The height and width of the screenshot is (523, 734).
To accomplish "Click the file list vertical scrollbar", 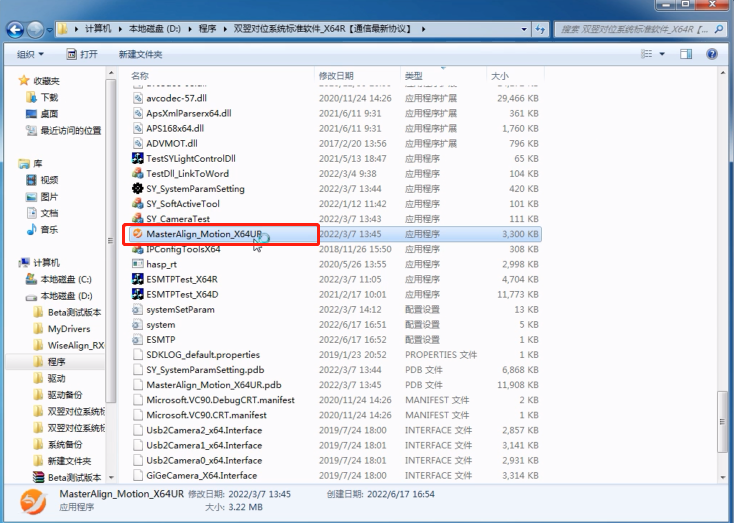I will pyautogui.click(x=722, y=300).
